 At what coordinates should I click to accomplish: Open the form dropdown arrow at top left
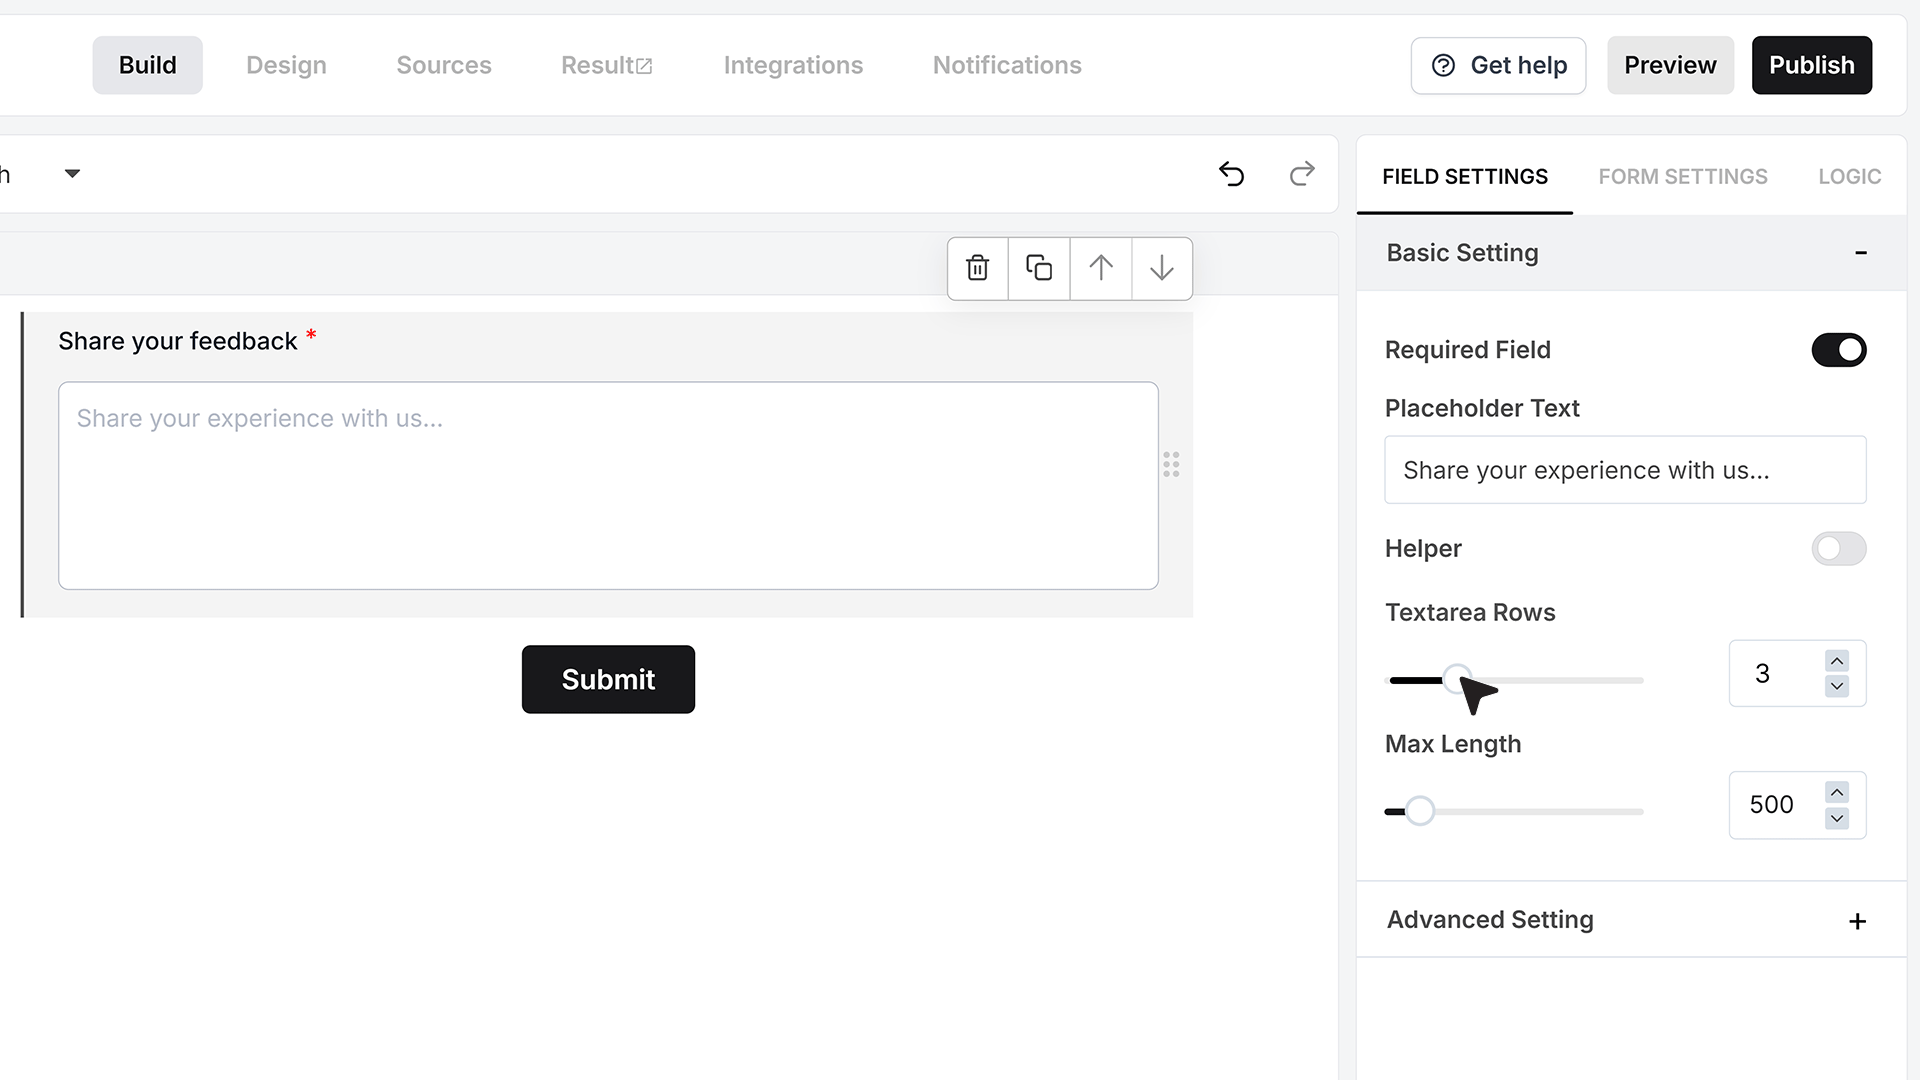[72, 174]
